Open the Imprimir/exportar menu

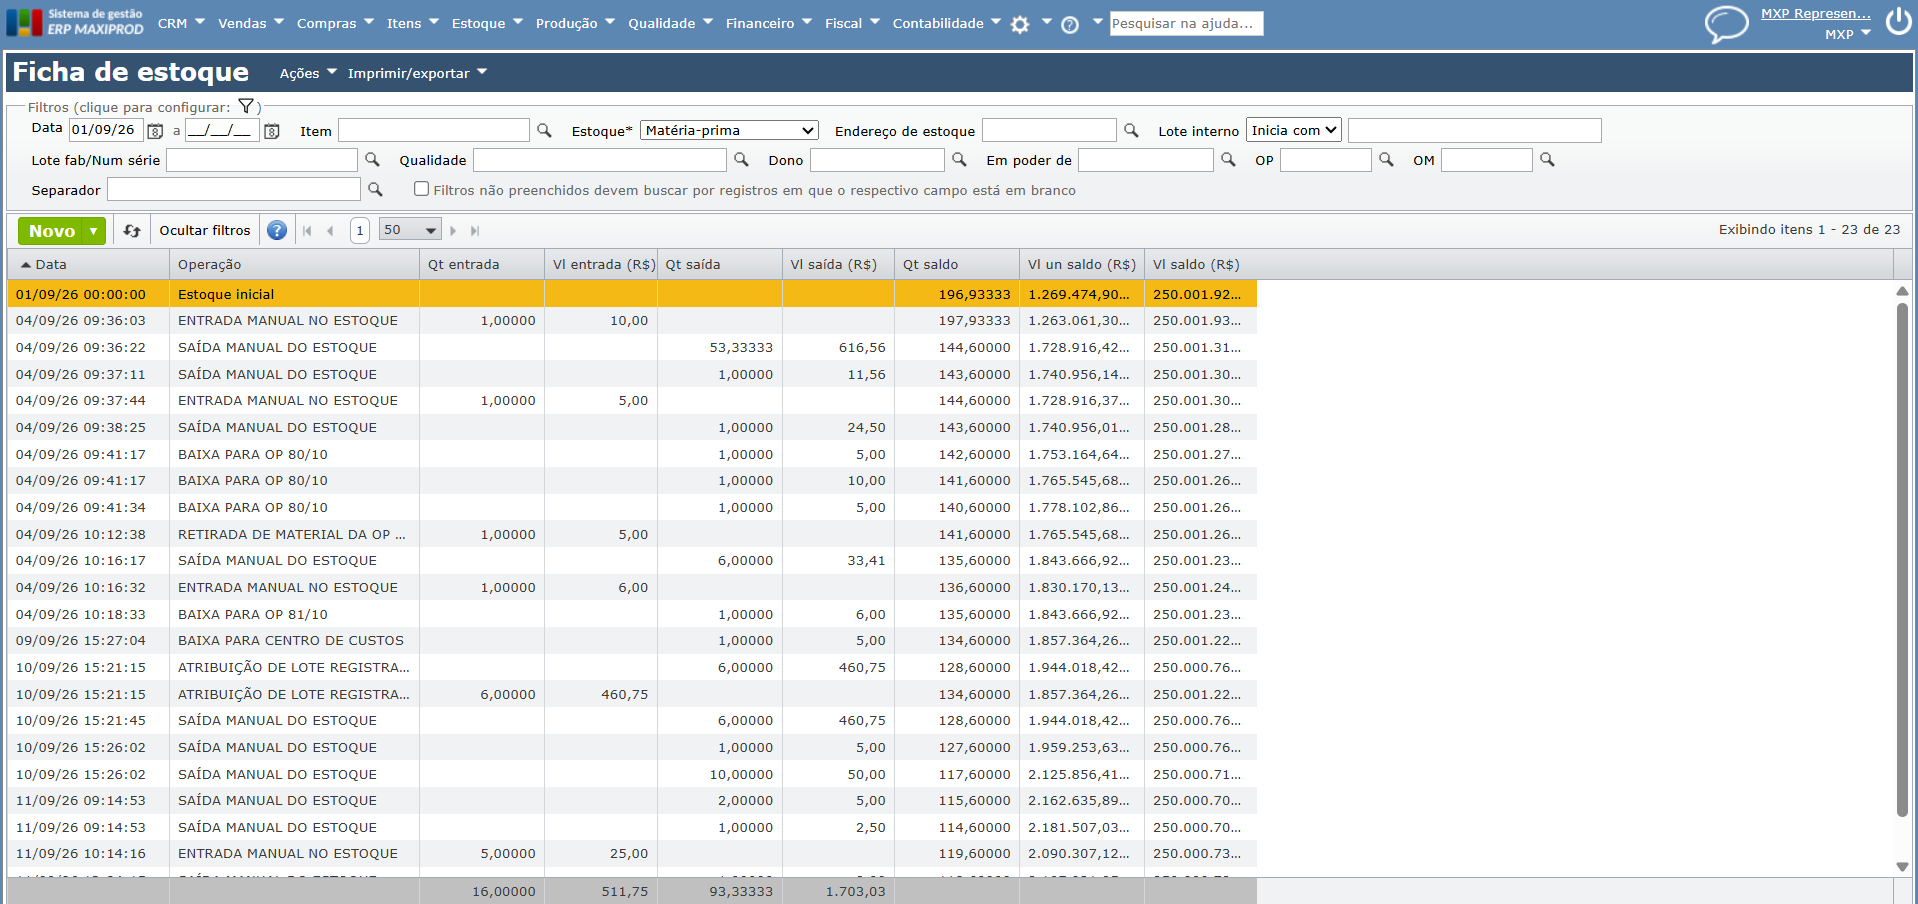pos(417,73)
